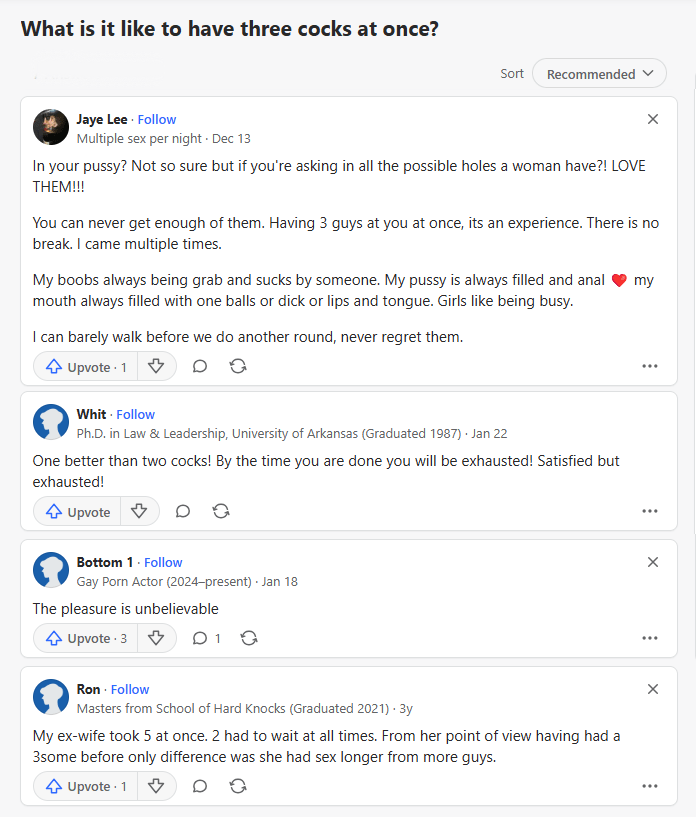Open more options on Ron's answer

(650, 786)
